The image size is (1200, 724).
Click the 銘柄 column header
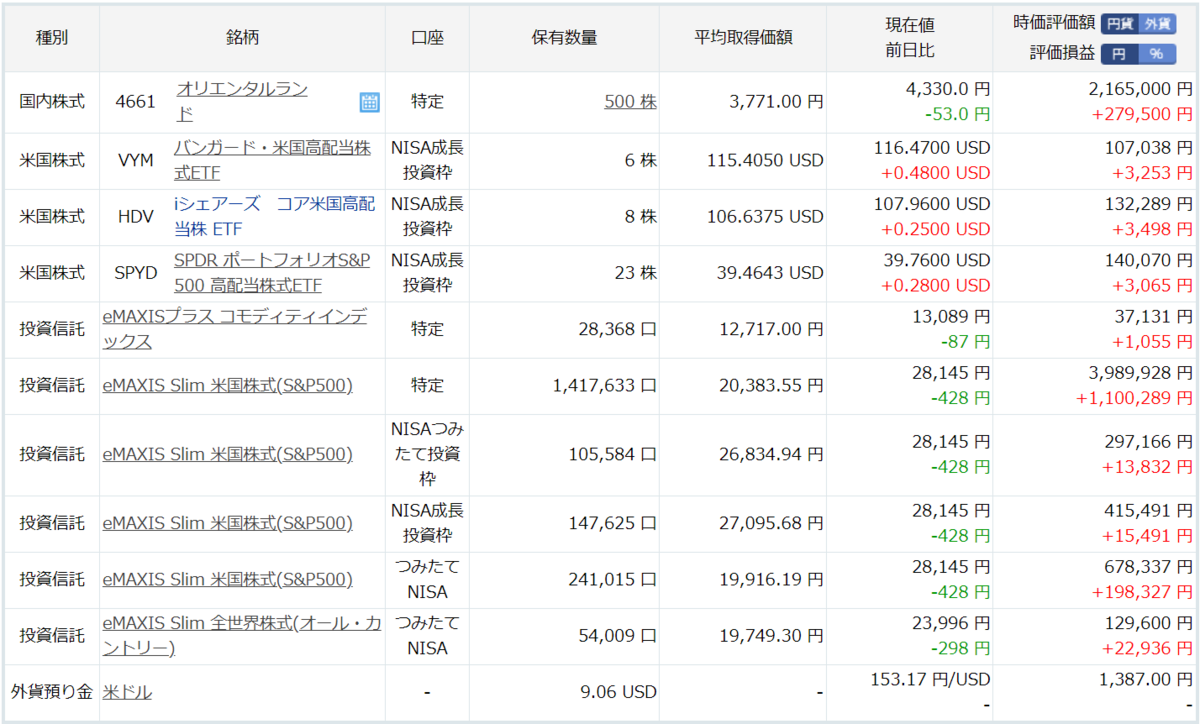242,38
